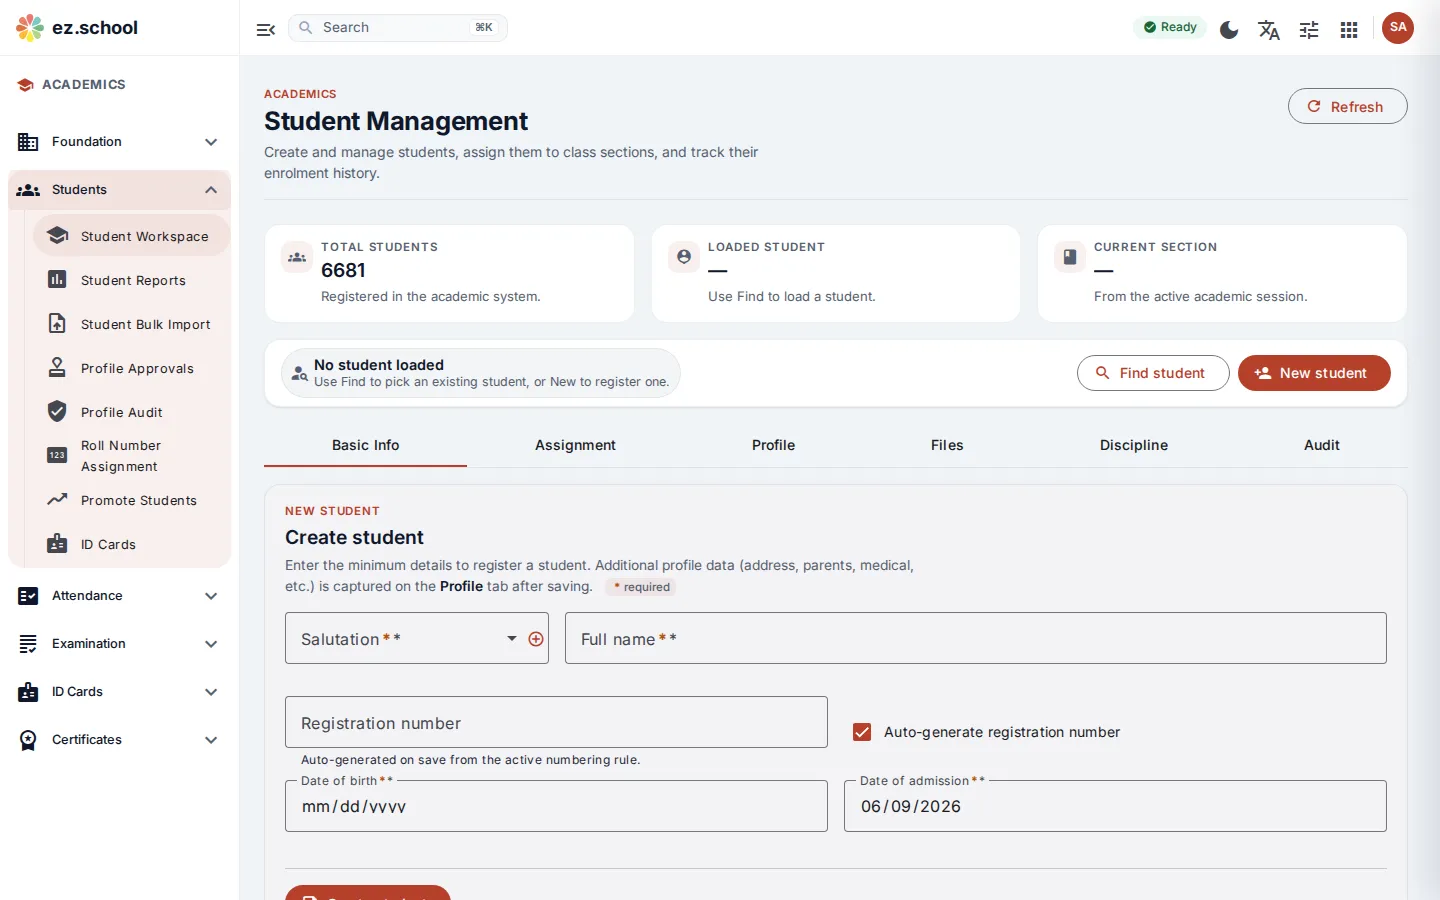1440x900 pixels.
Task: Open Profile Approvals sidebar link
Action: coord(132,368)
